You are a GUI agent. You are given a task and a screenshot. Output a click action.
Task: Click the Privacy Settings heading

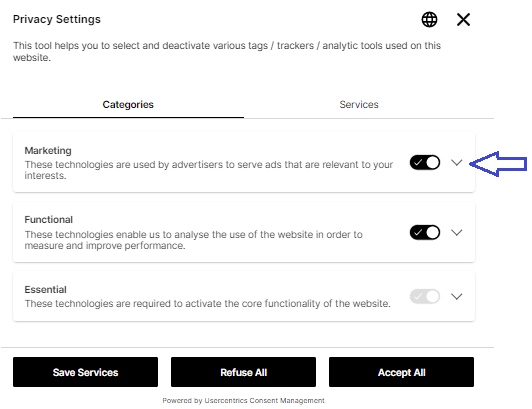tap(57, 19)
